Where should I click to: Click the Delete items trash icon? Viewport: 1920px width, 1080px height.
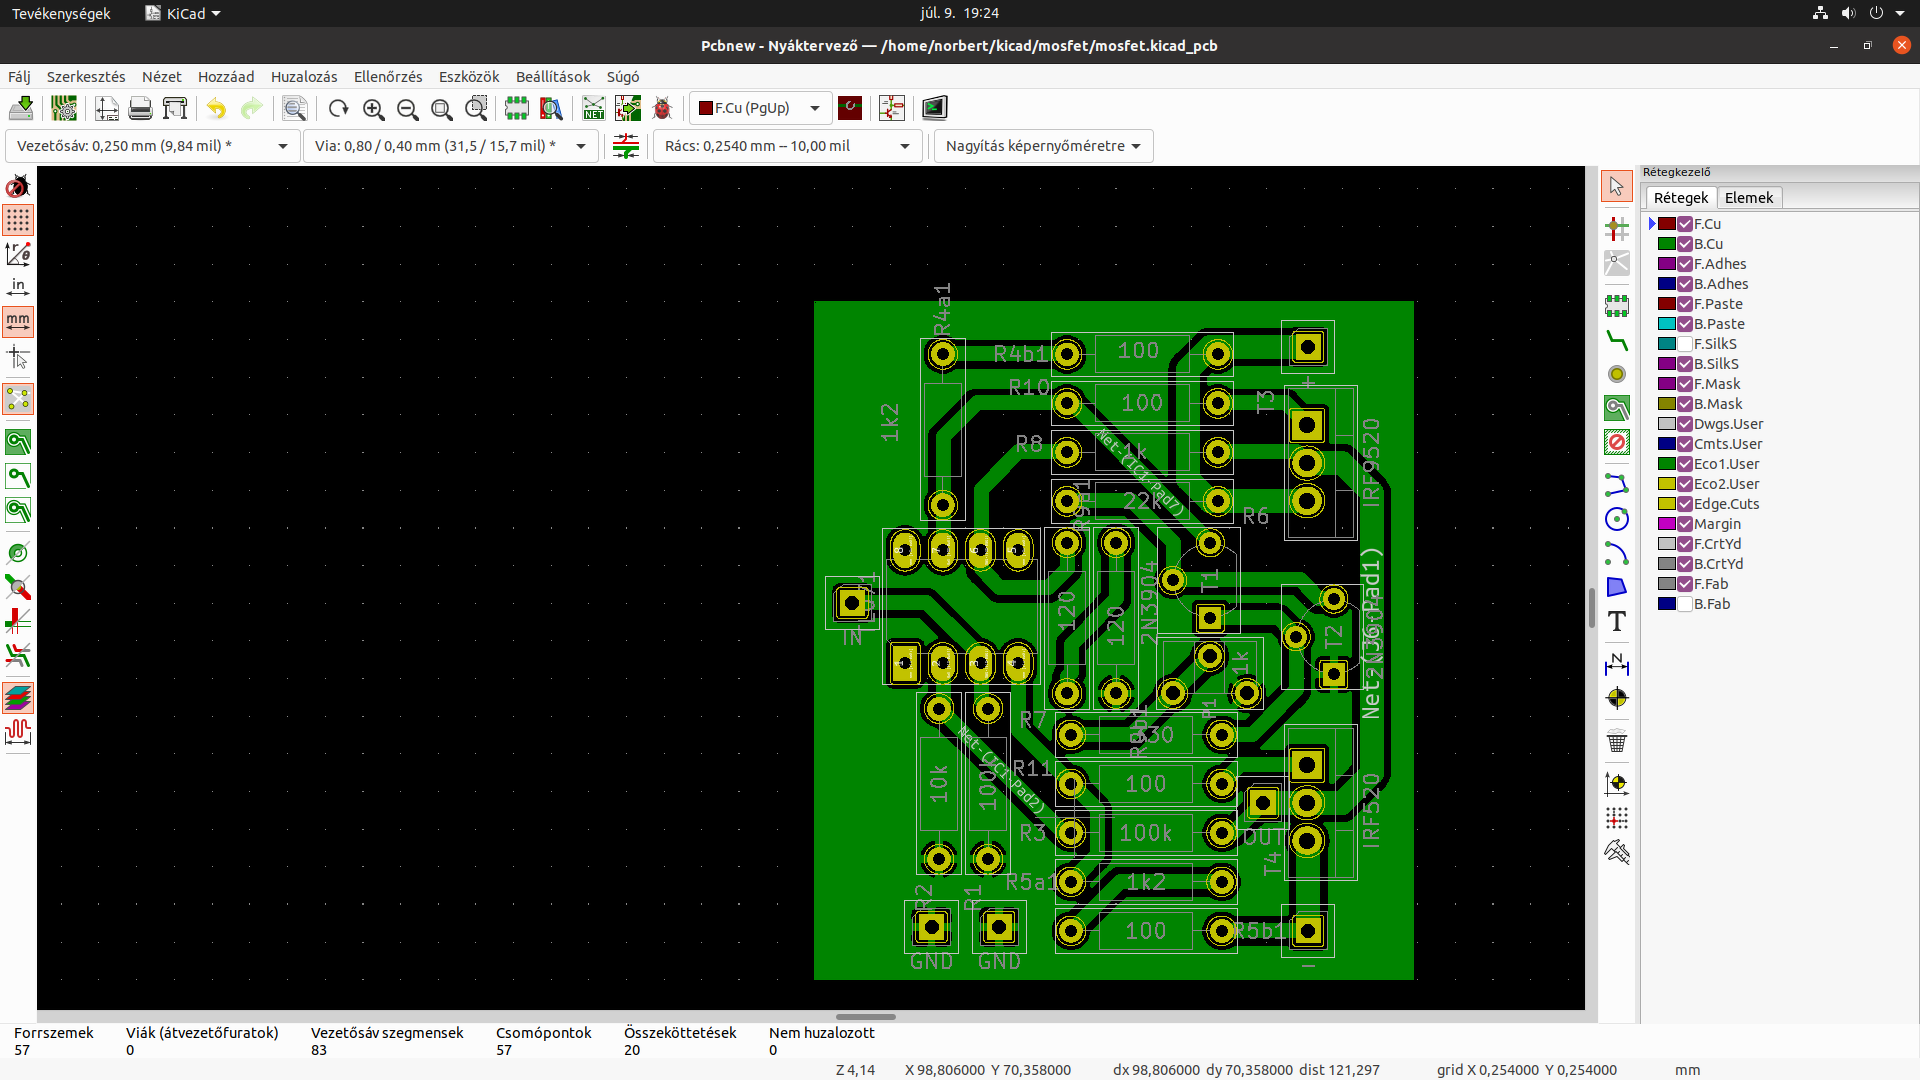pos(1616,742)
